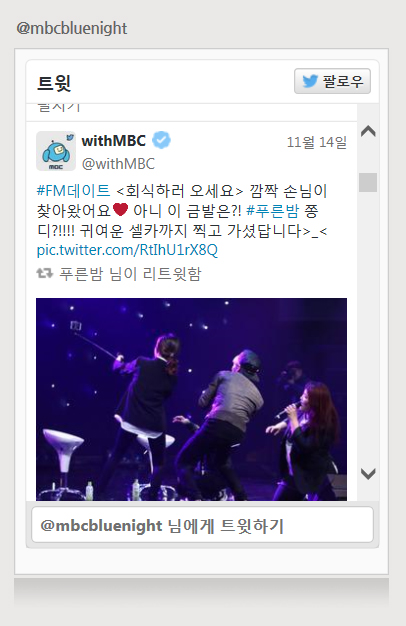Focus the @mbcbluenight 님에게 트윗하기 field
This screenshot has width=406, height=626.
click(202, 525)
